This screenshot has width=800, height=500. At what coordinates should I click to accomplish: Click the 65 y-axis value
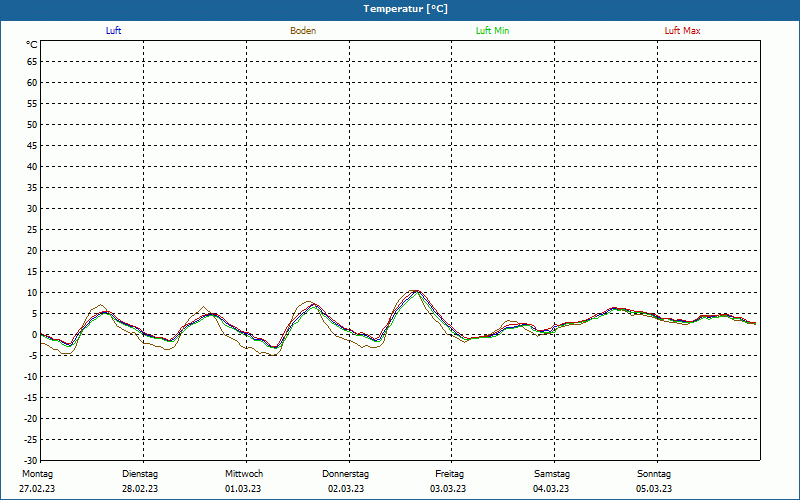click(32, 62)
